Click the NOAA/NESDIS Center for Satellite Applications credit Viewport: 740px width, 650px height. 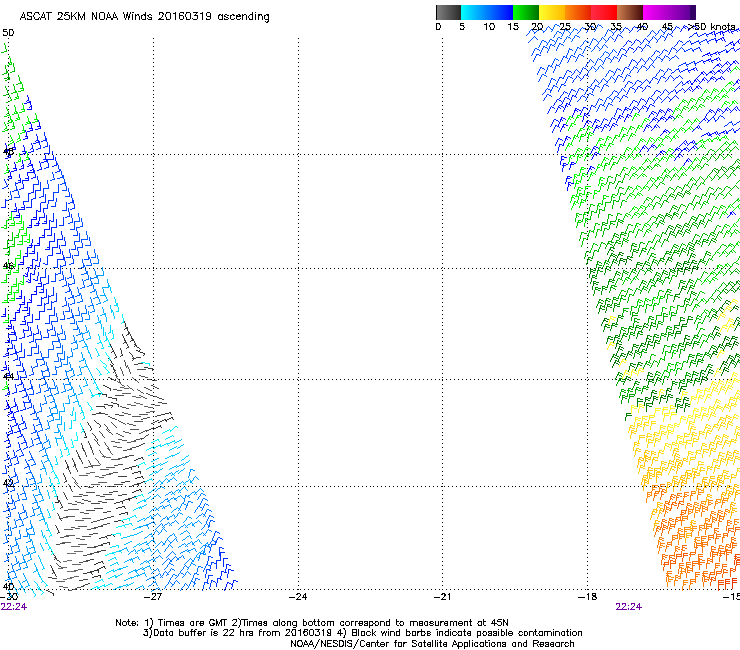coord(432,644)
